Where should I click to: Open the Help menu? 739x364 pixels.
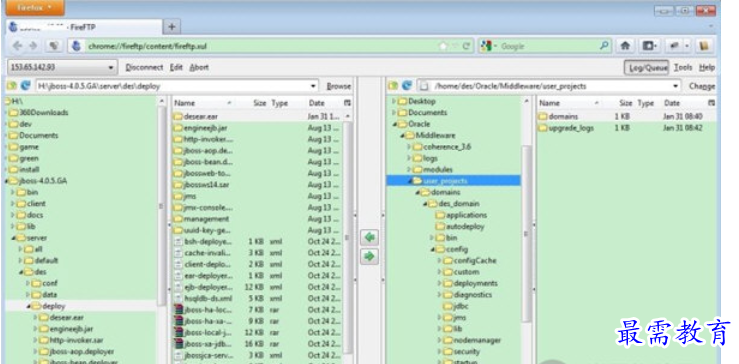pos(707,67)
